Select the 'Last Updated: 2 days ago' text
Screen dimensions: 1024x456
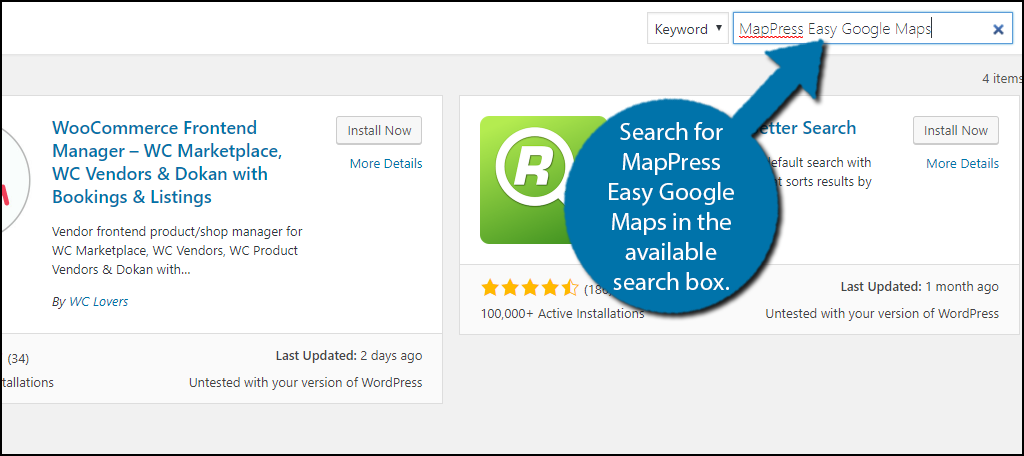pyautogui.click(x=349, y=356)
